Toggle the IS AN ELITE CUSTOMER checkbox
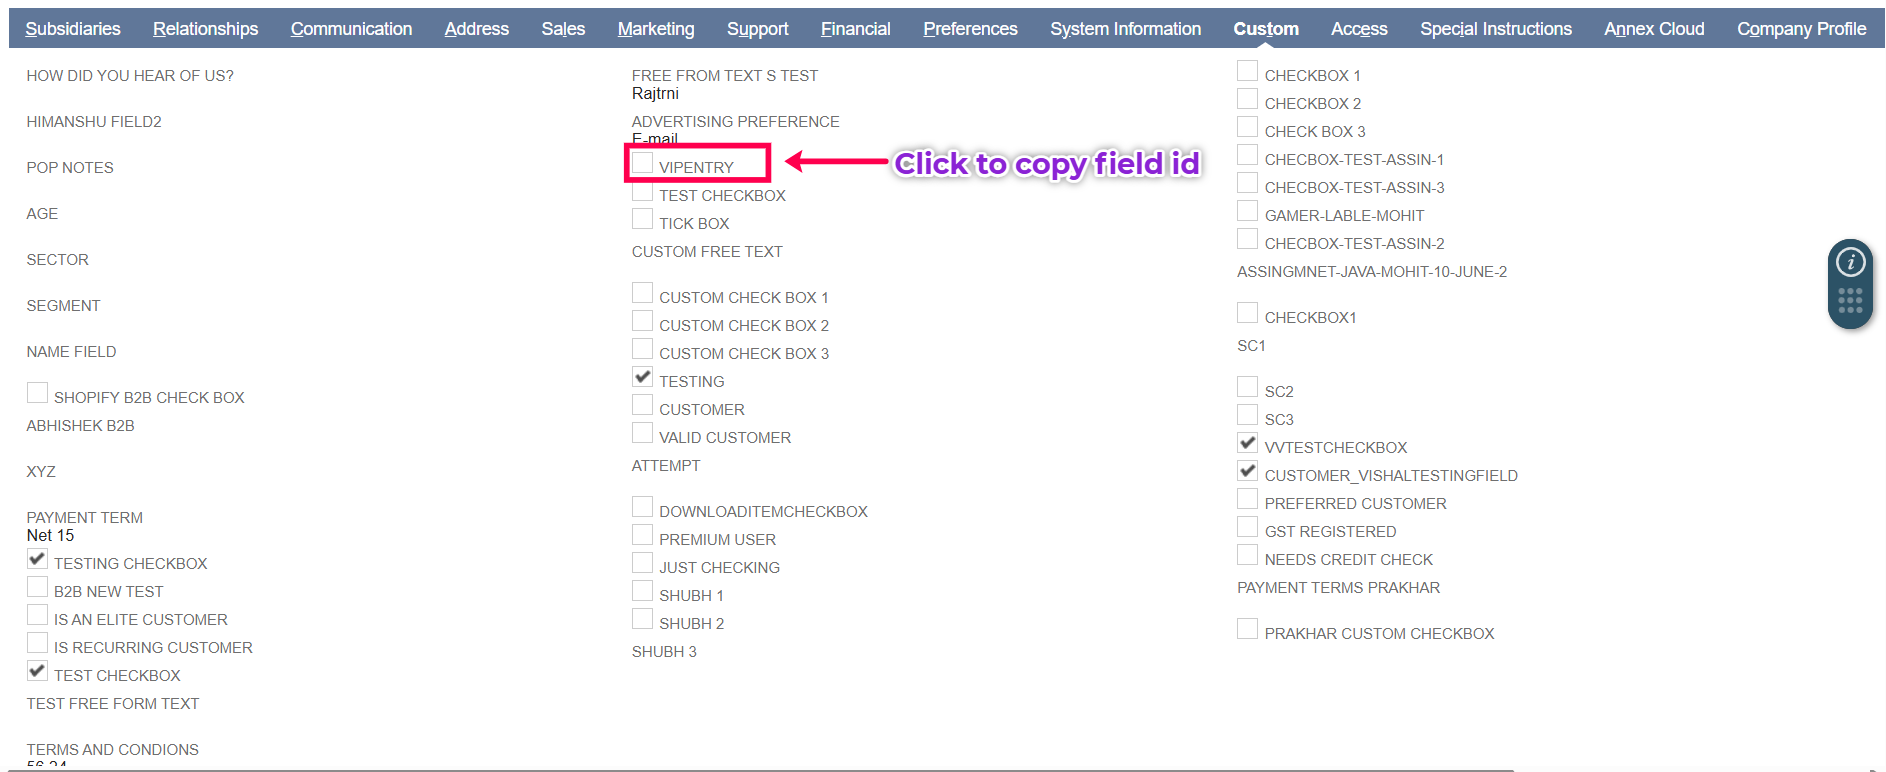Viewport: 1886px width, 772px height. click(38, 616)
